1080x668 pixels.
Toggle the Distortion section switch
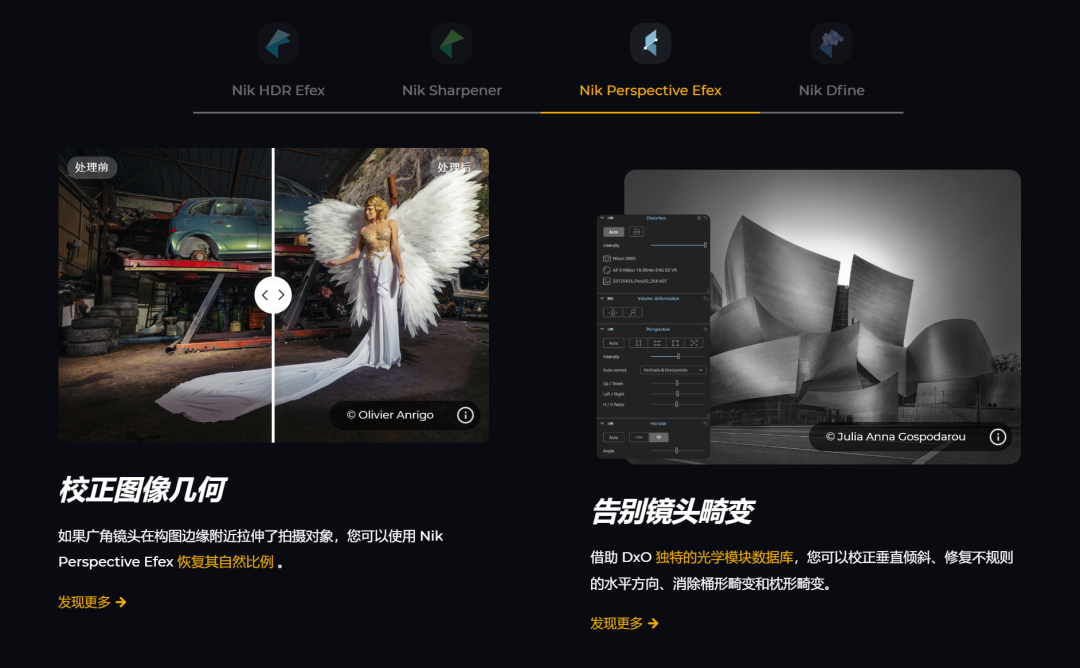click(610, 218)
